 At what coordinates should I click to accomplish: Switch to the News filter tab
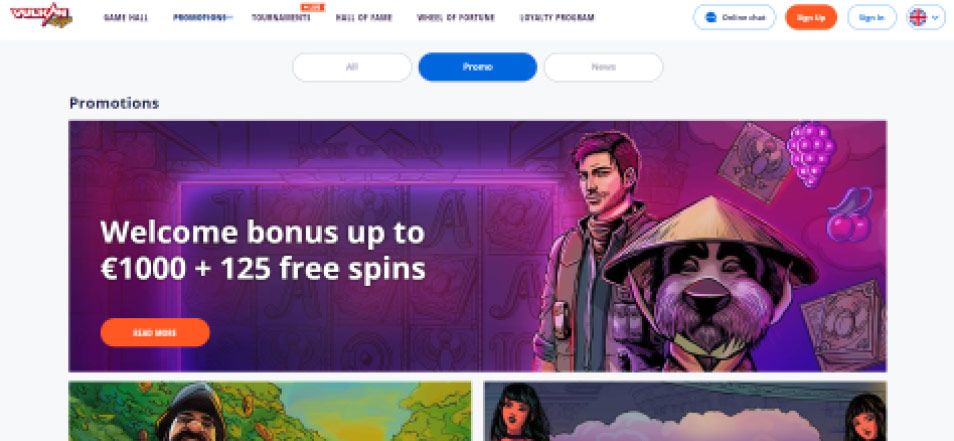[604, 67]
